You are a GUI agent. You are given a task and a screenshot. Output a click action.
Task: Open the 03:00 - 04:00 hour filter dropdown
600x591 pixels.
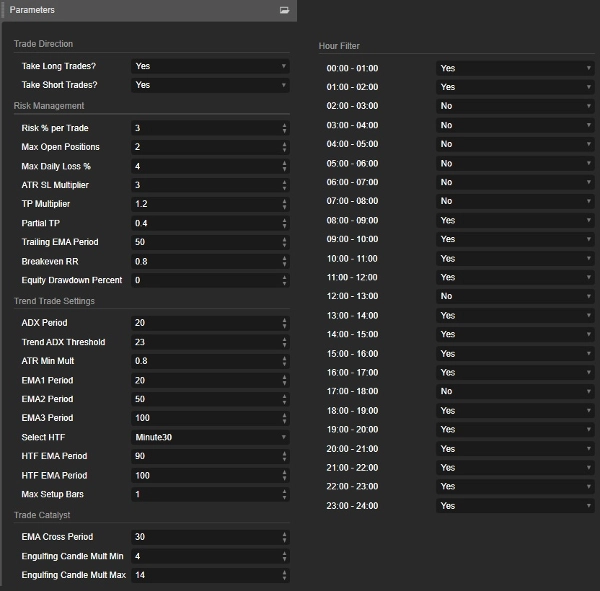[515, 125]
